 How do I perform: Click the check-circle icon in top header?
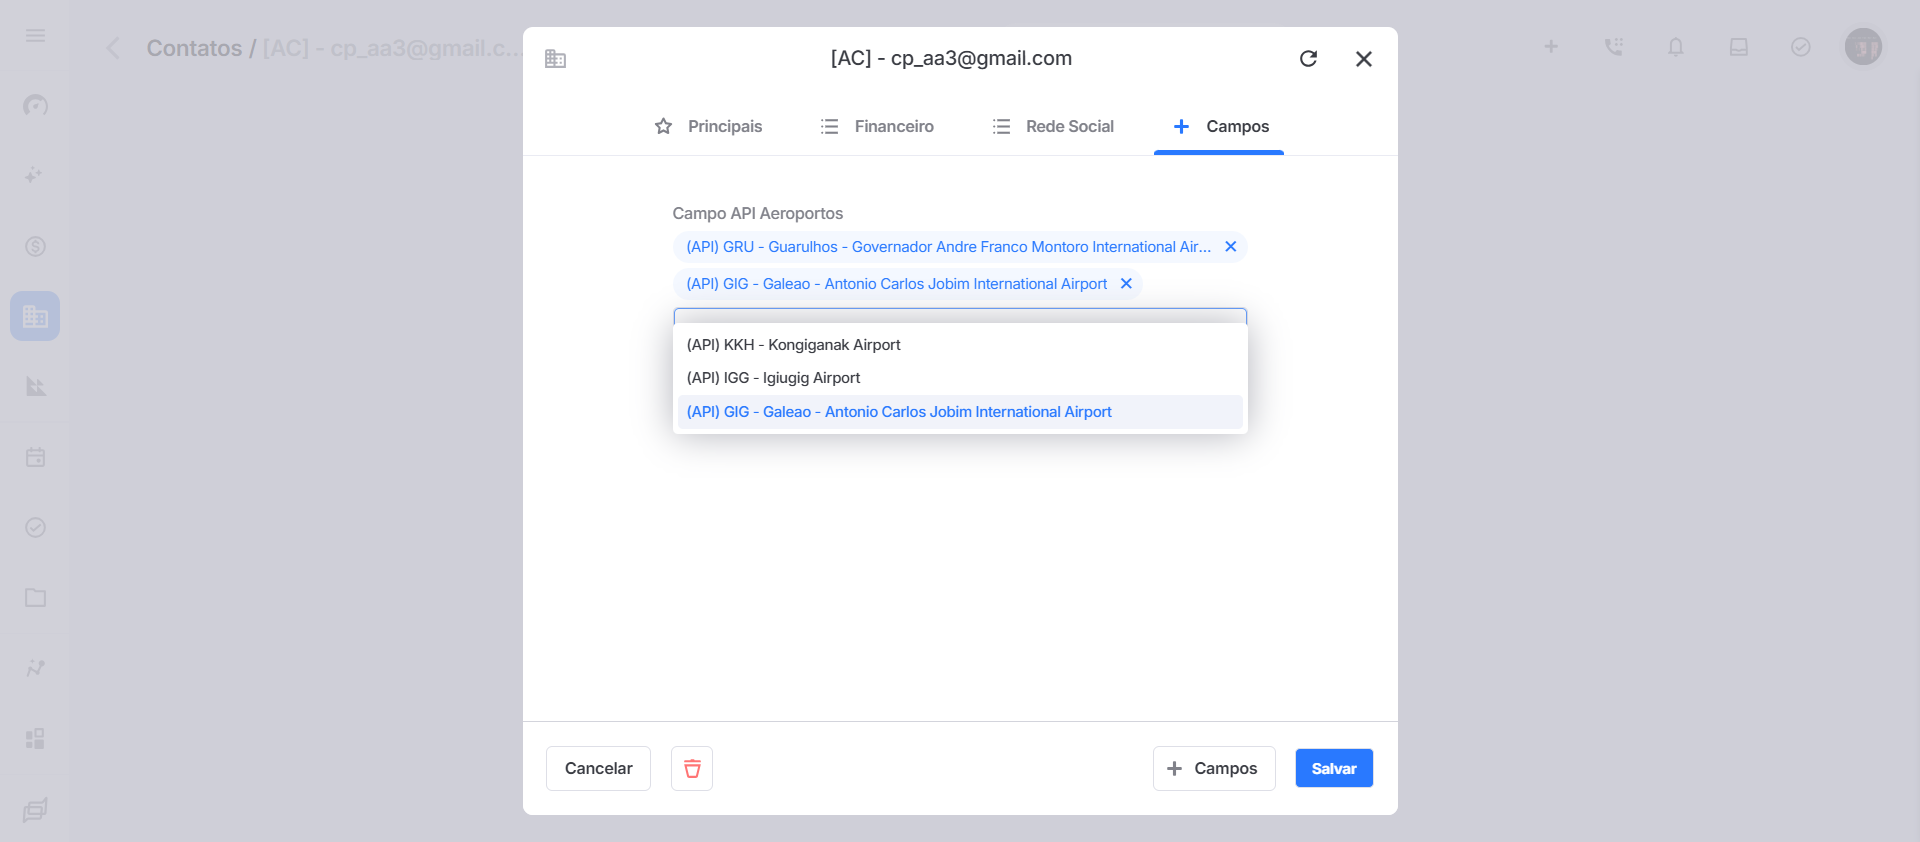[1801, 47]
